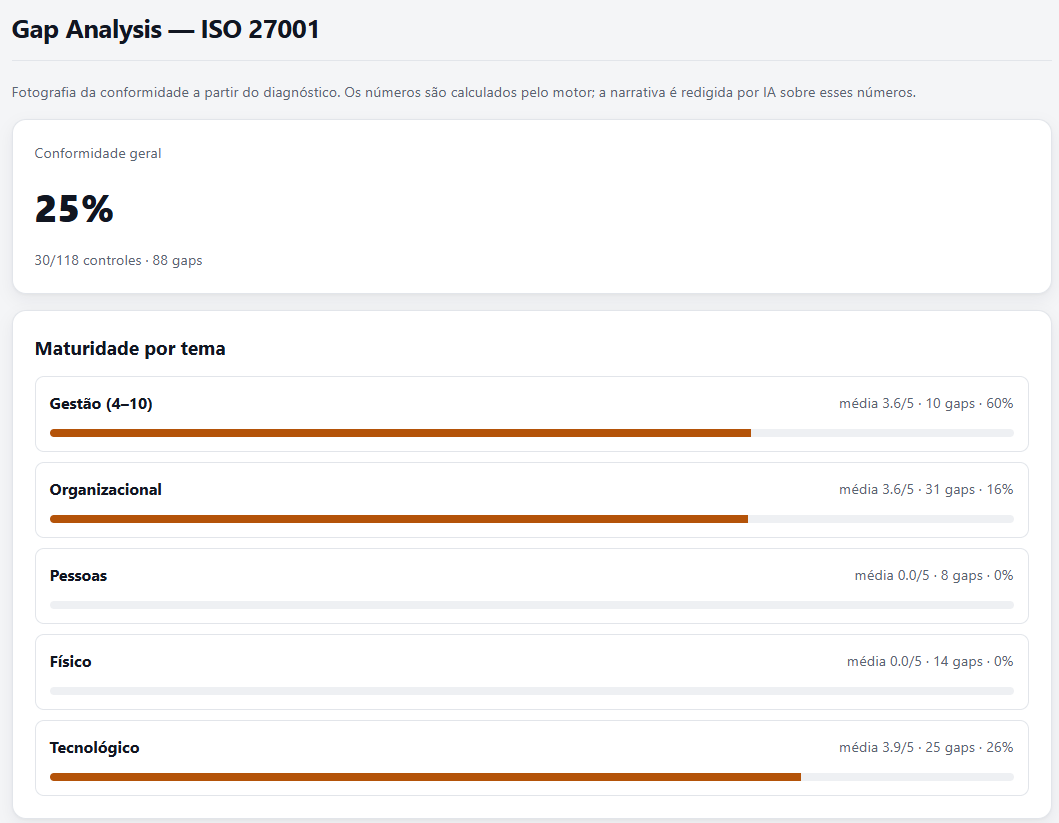1059x823 pixels.
Task: Click the Físico stats showing 14 gaps · 0%
Action: click(930, 662)
